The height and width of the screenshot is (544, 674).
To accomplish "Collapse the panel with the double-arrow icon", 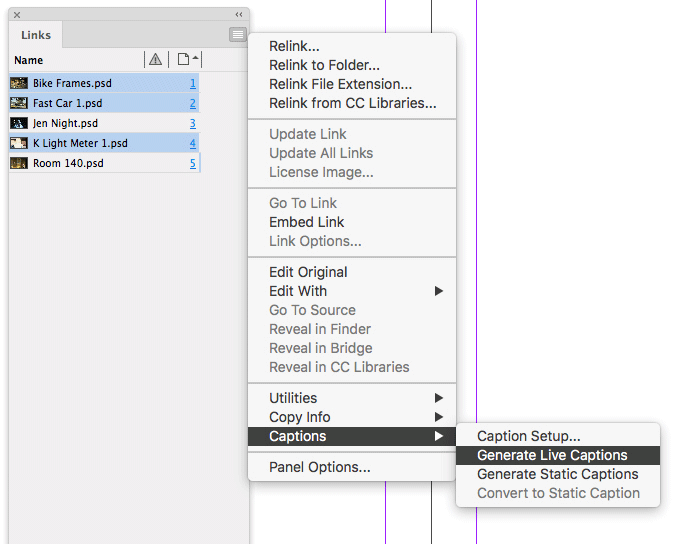I will pyautogui.click(x=239, y=15).
